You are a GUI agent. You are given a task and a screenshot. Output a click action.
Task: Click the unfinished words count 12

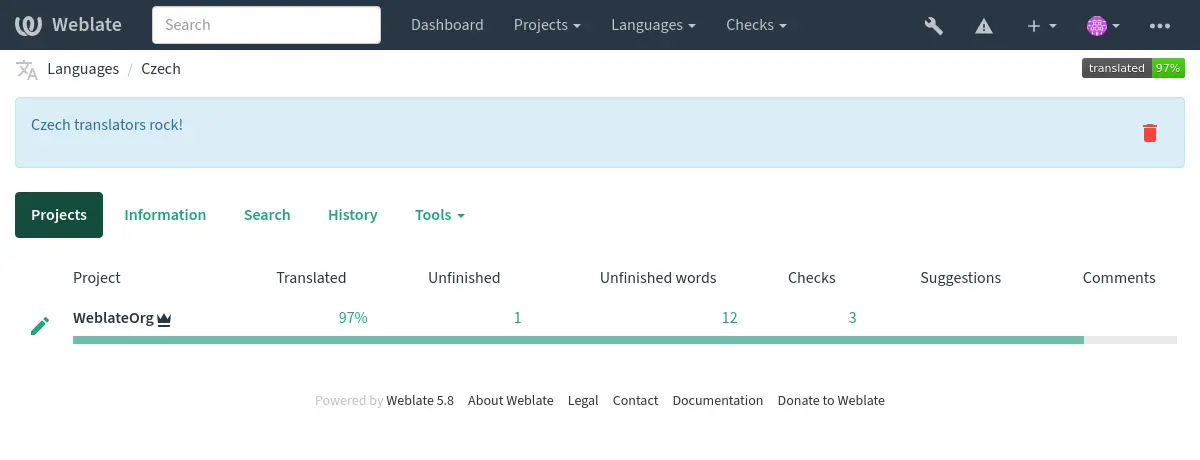pos(729,319)
